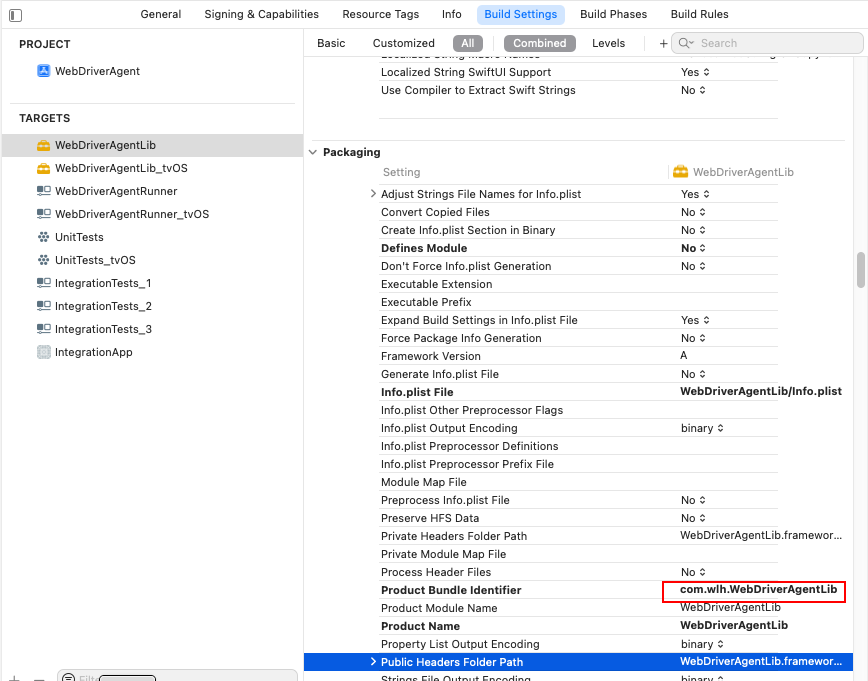The height and width of the screenshot is (681, 868).
Task: Click the IntegrationTests_2 target icon
Action: tap(43, 306)
